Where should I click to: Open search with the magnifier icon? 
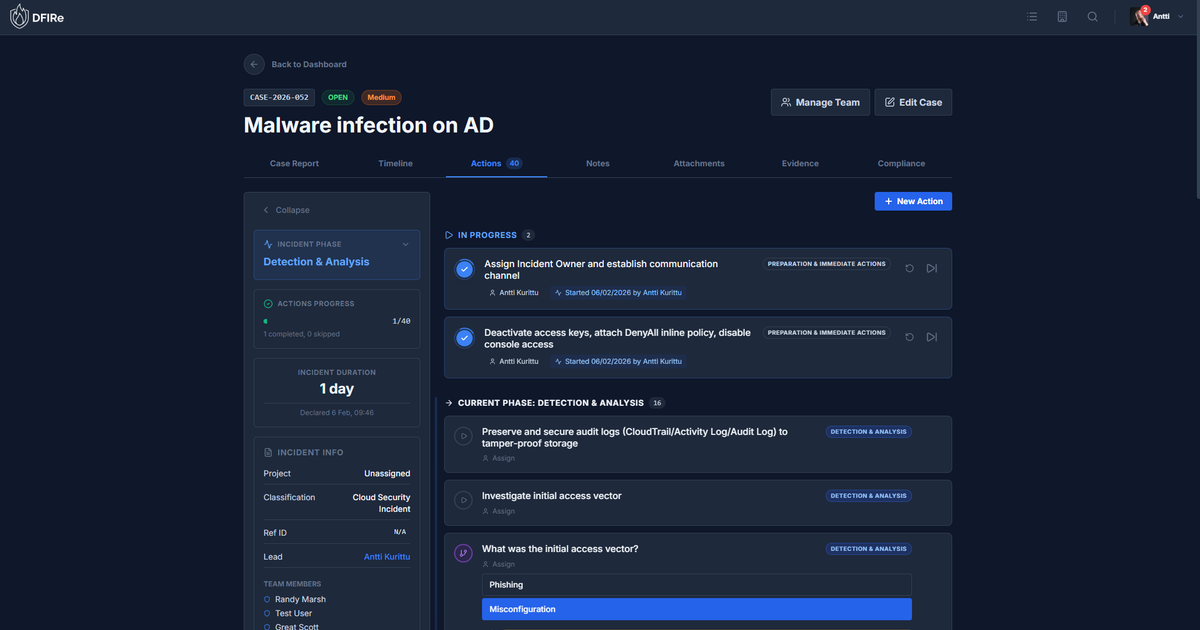(x=1092, y=17)
